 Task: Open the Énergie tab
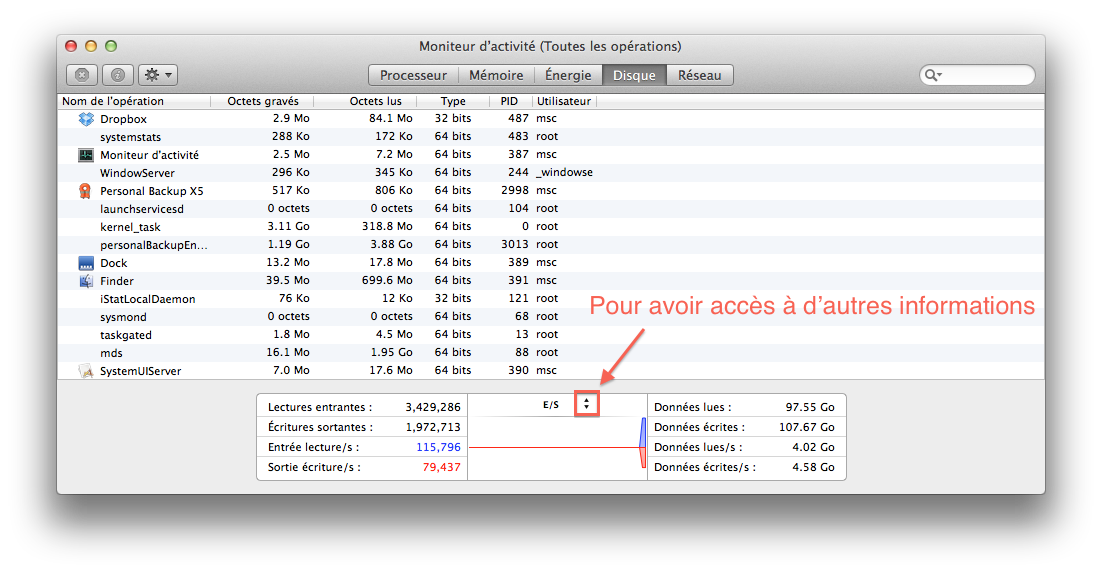pyautogui.click(x=568, y=75)
